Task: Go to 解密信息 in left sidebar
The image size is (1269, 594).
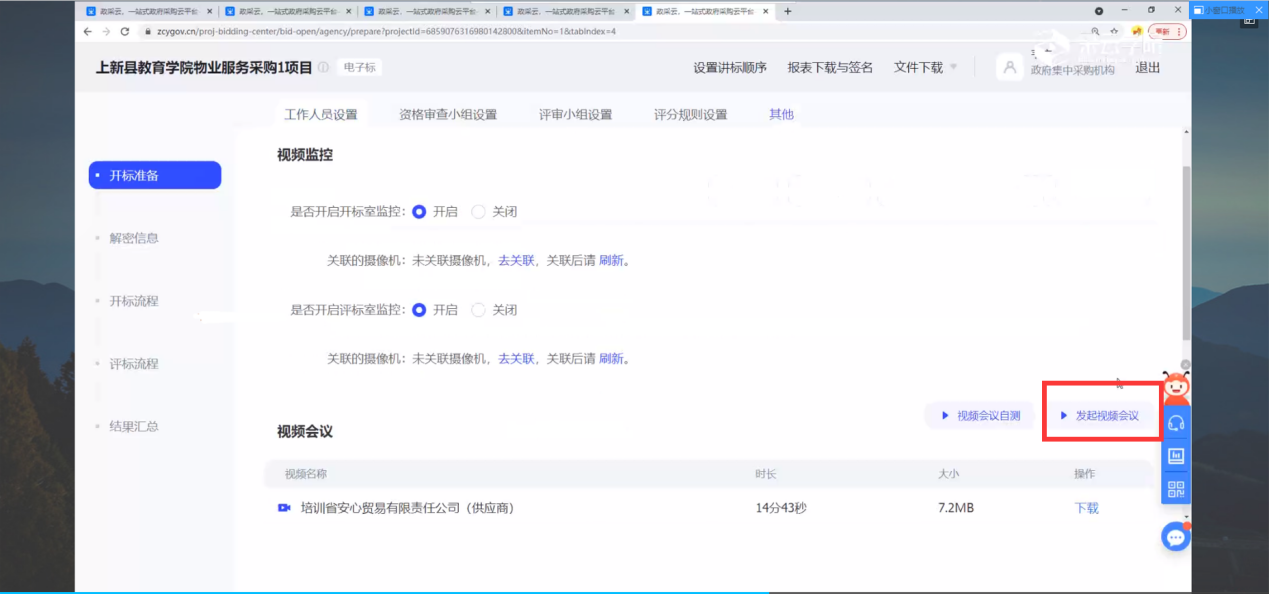Action: point(134,238)
